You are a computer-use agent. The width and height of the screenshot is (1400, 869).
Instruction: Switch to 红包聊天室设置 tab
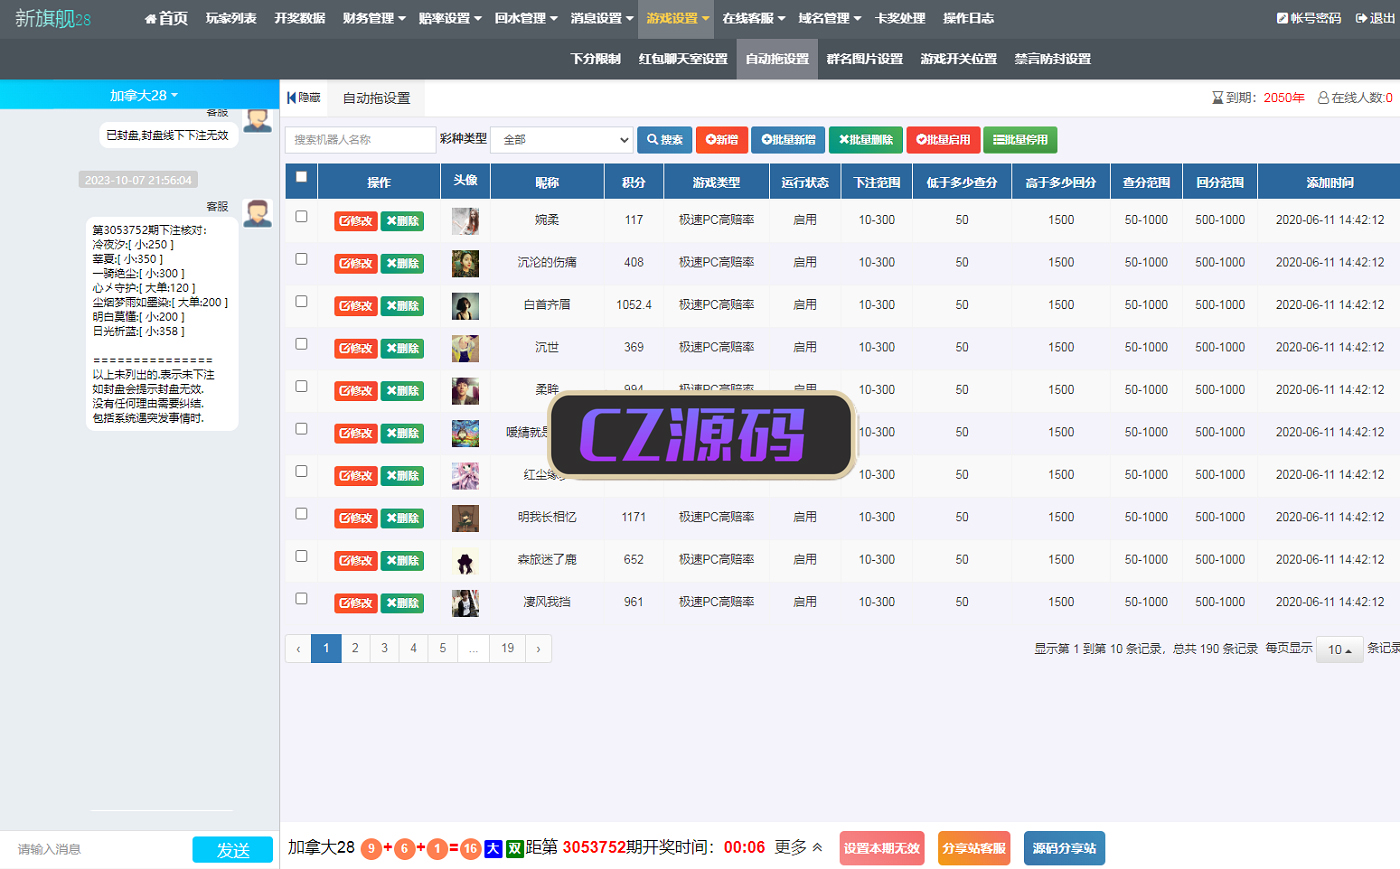coord(683,59)
